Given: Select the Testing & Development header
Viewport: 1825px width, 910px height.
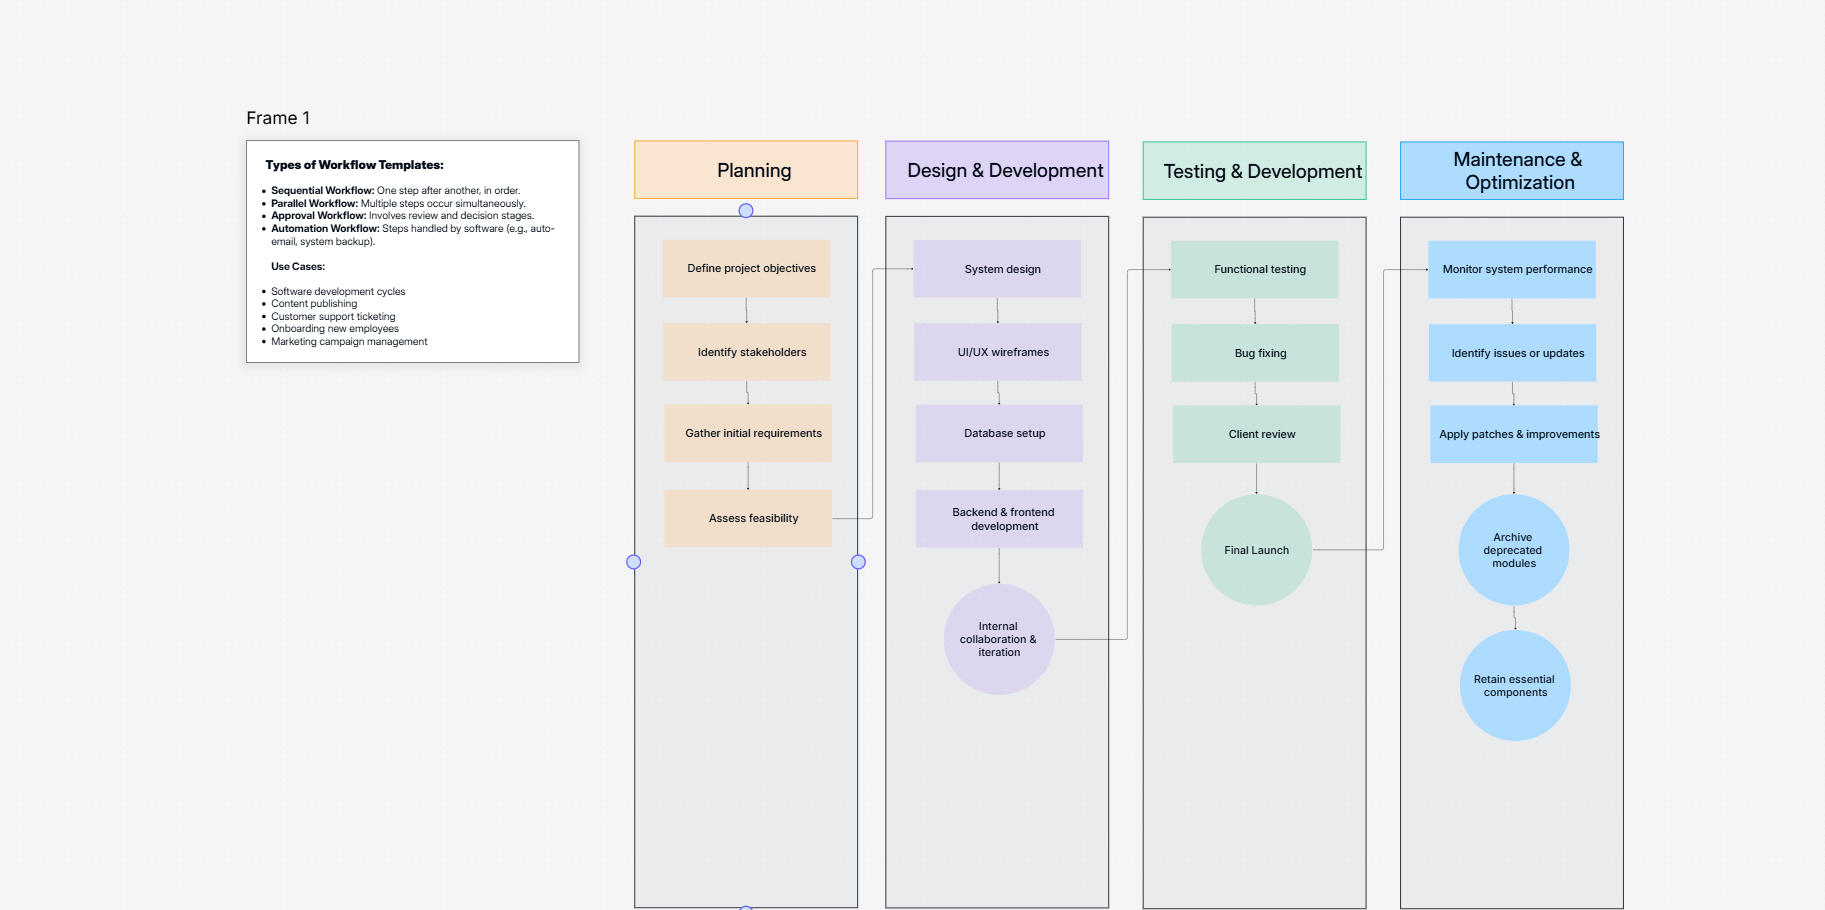Looking at the screenshot, I should click(1255, 171).
